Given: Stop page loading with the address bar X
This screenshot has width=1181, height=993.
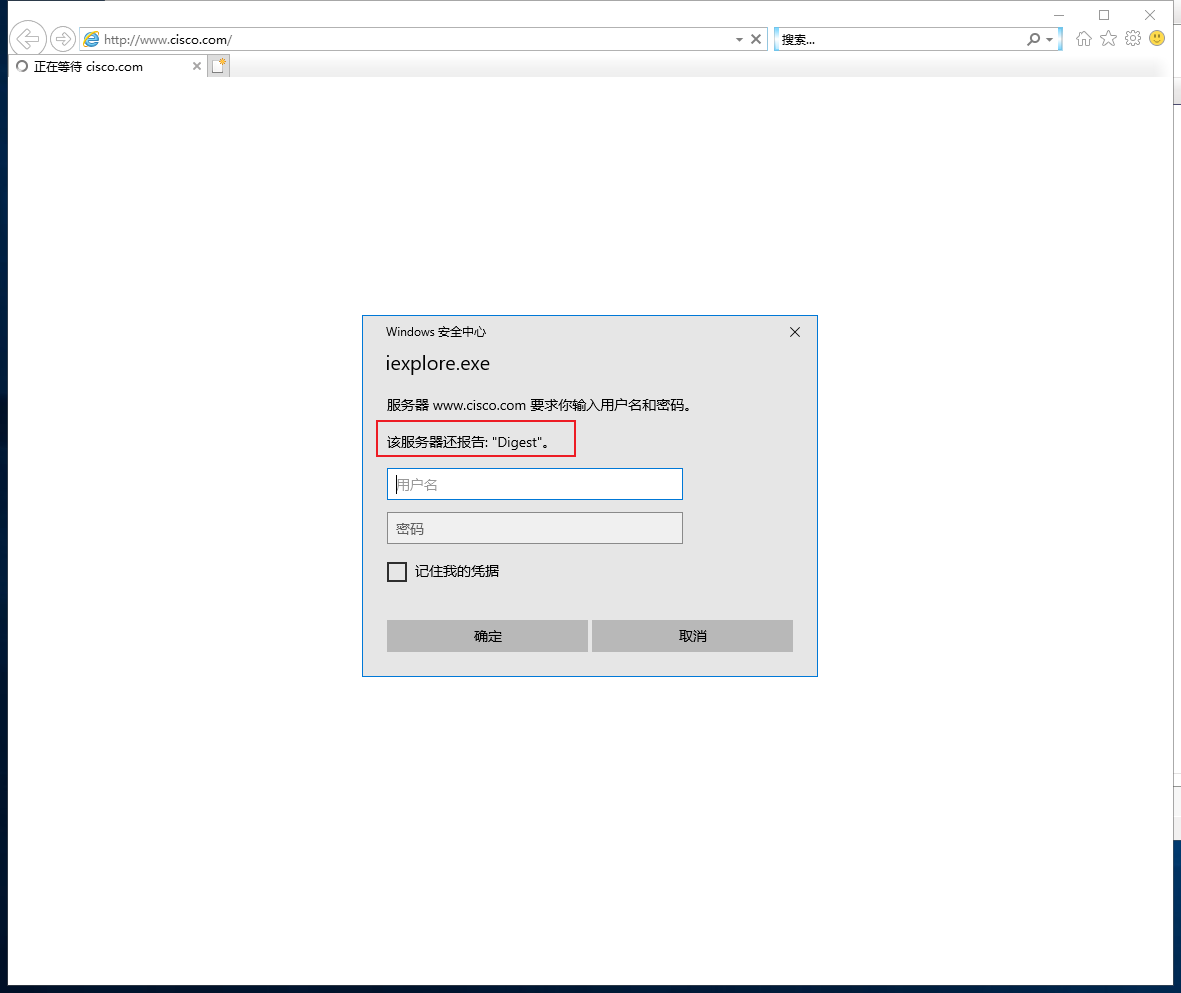Looking at the screenshot, I should [x=756, y=39].
